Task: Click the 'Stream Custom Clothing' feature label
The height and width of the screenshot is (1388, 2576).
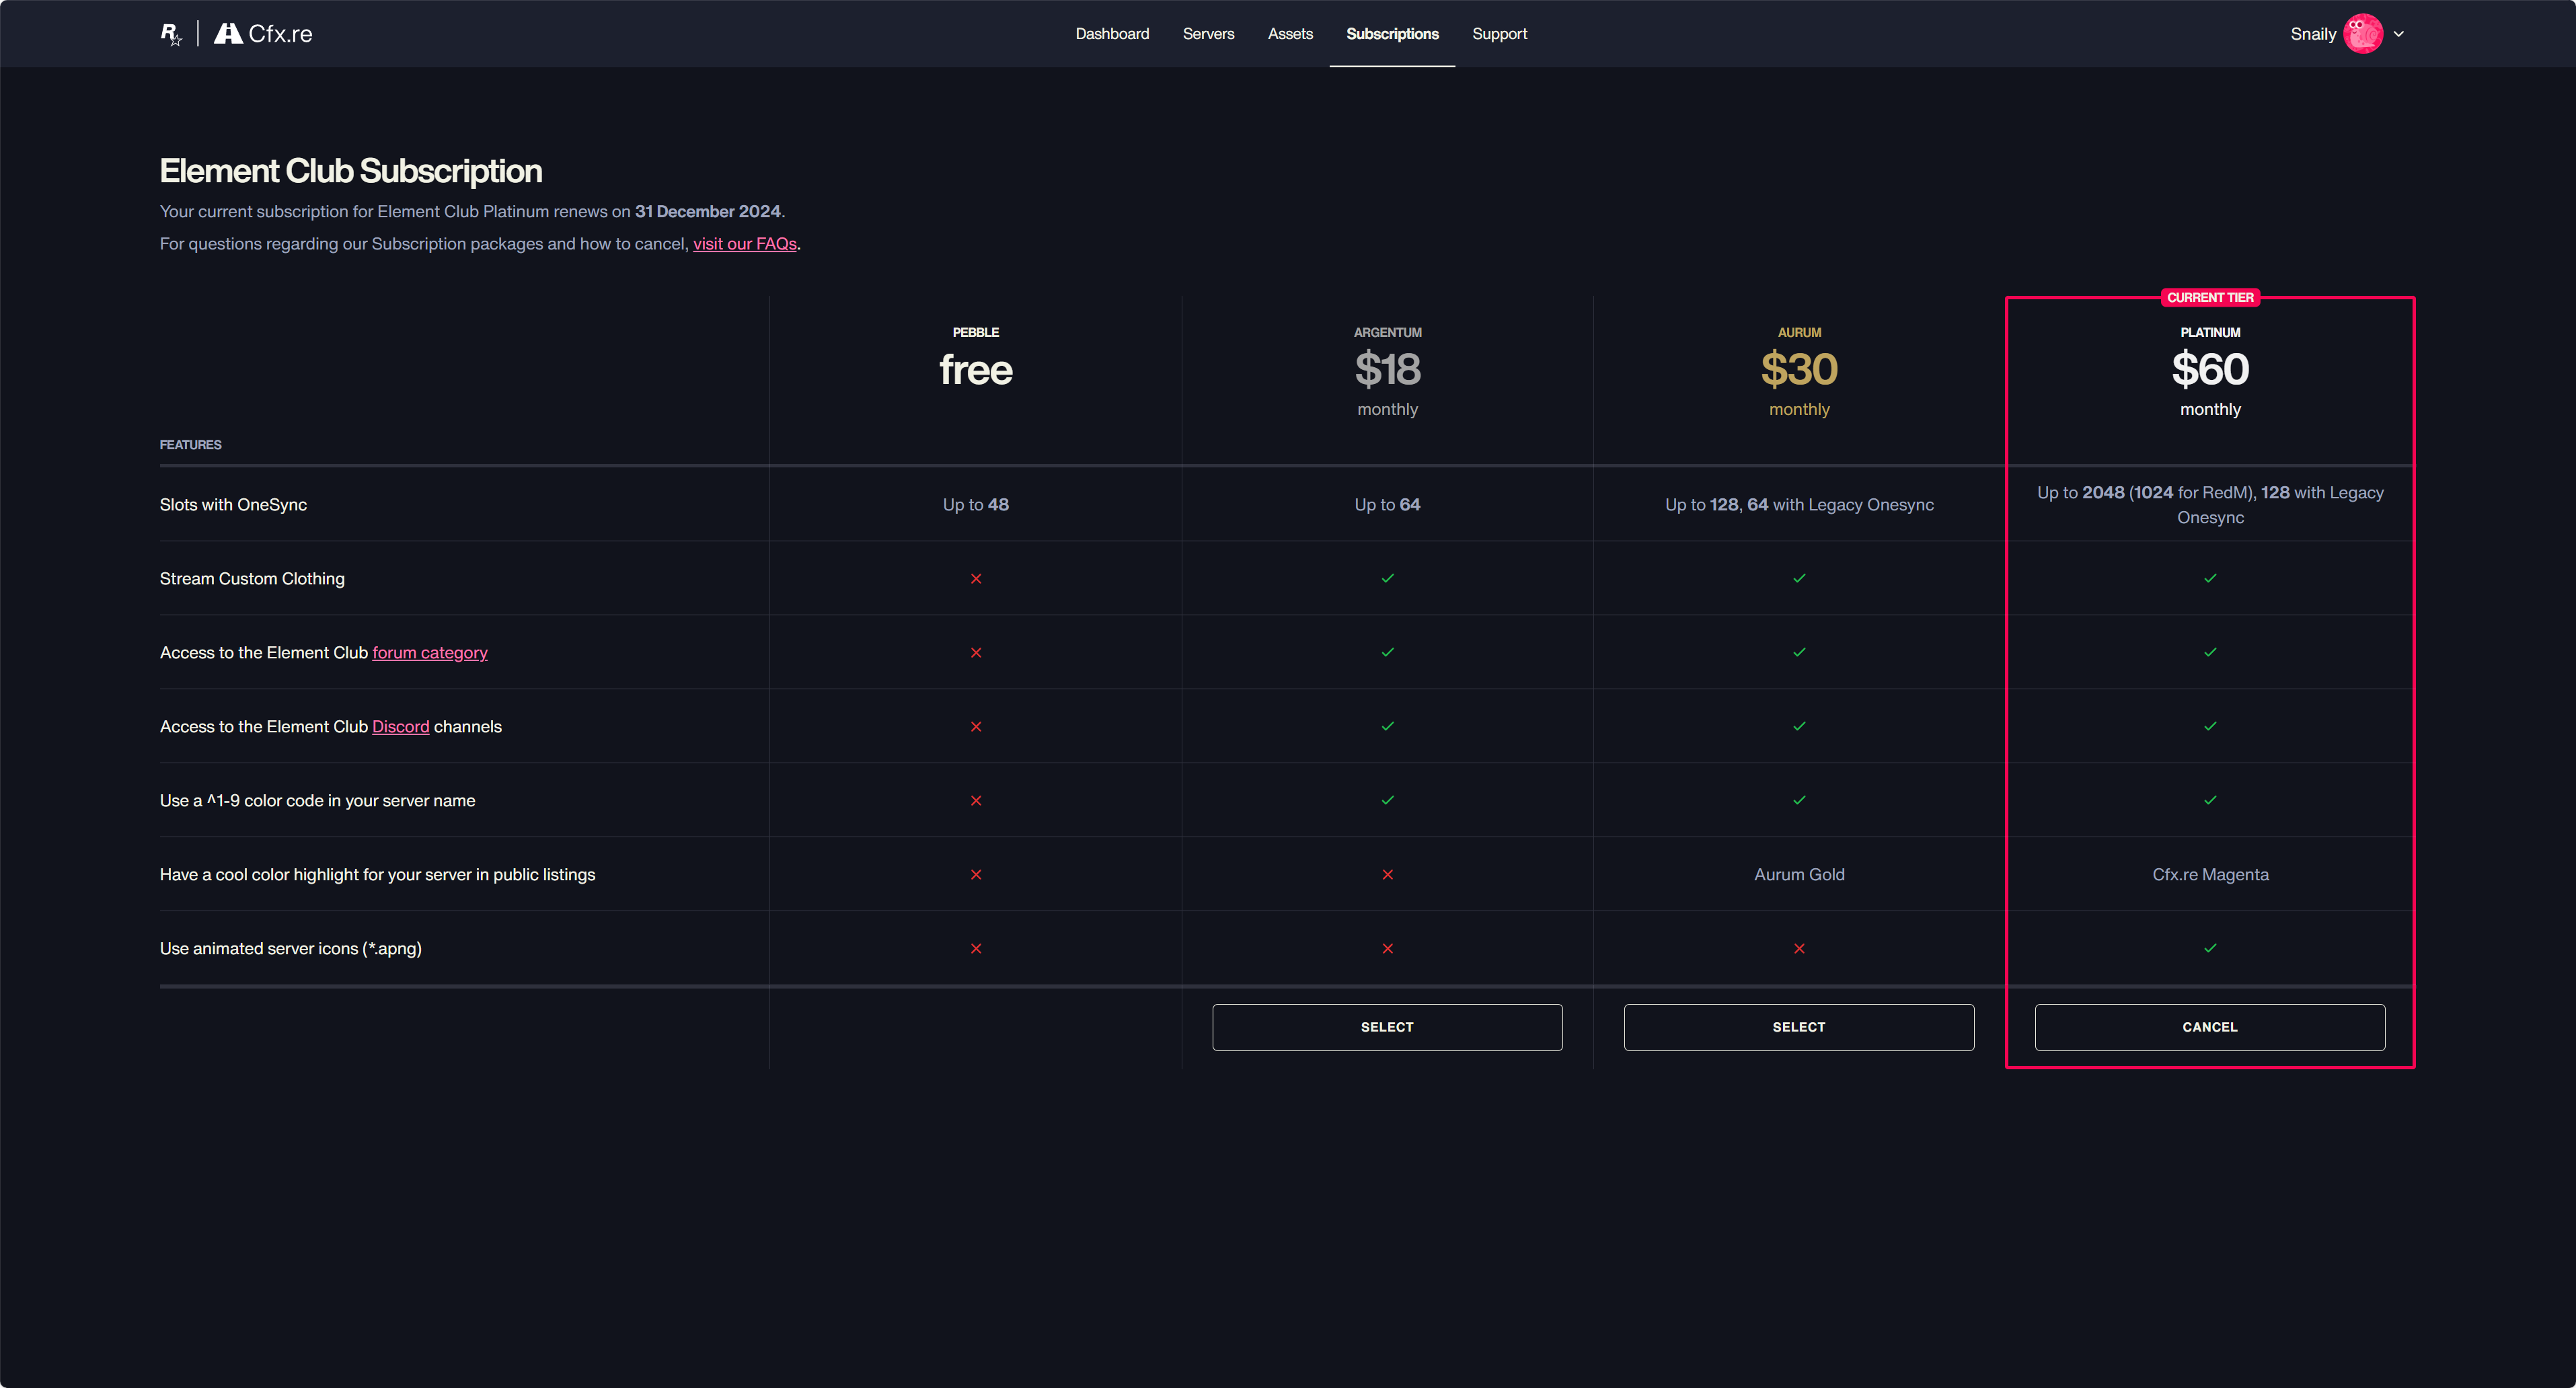Action: (x=252, y=579)
